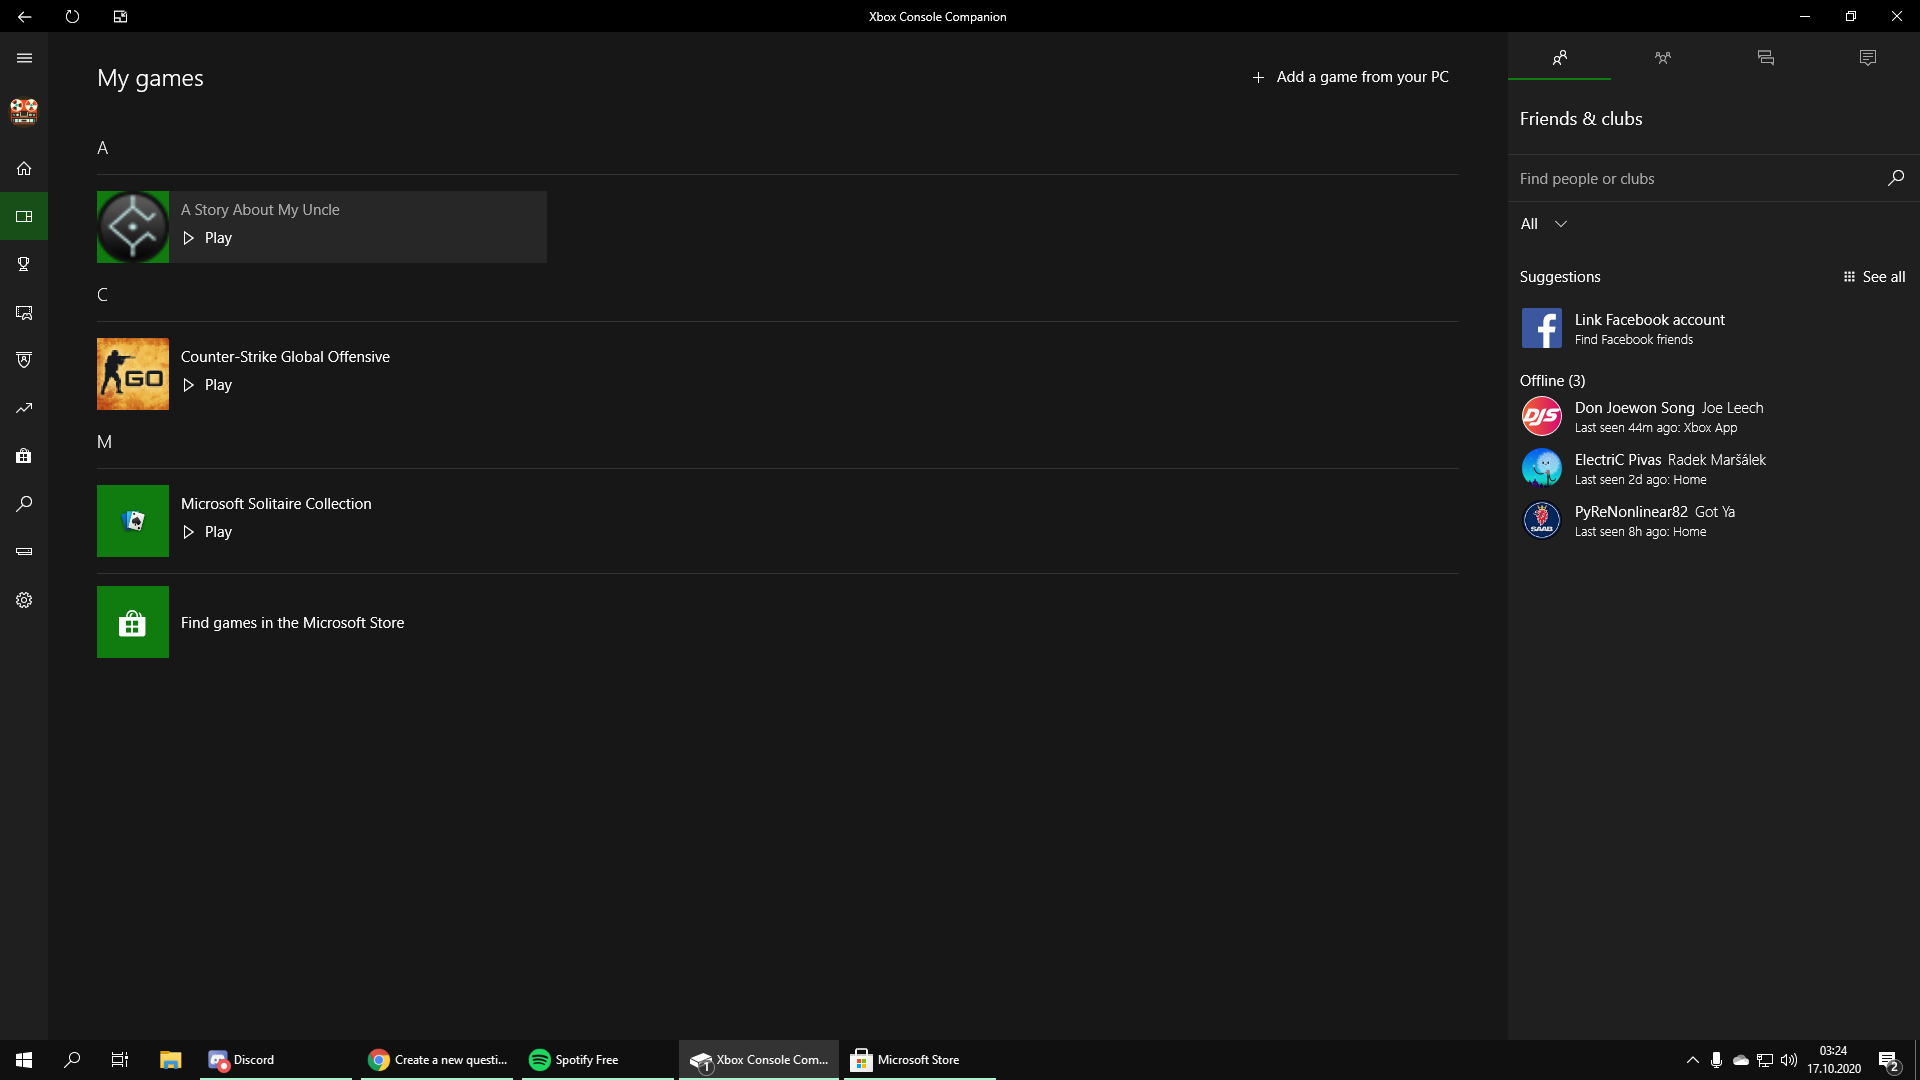This screenshot has width=1920, height=1080.
Task: Open Microsoft Solitaire Collection title
Action: point(276,504)
